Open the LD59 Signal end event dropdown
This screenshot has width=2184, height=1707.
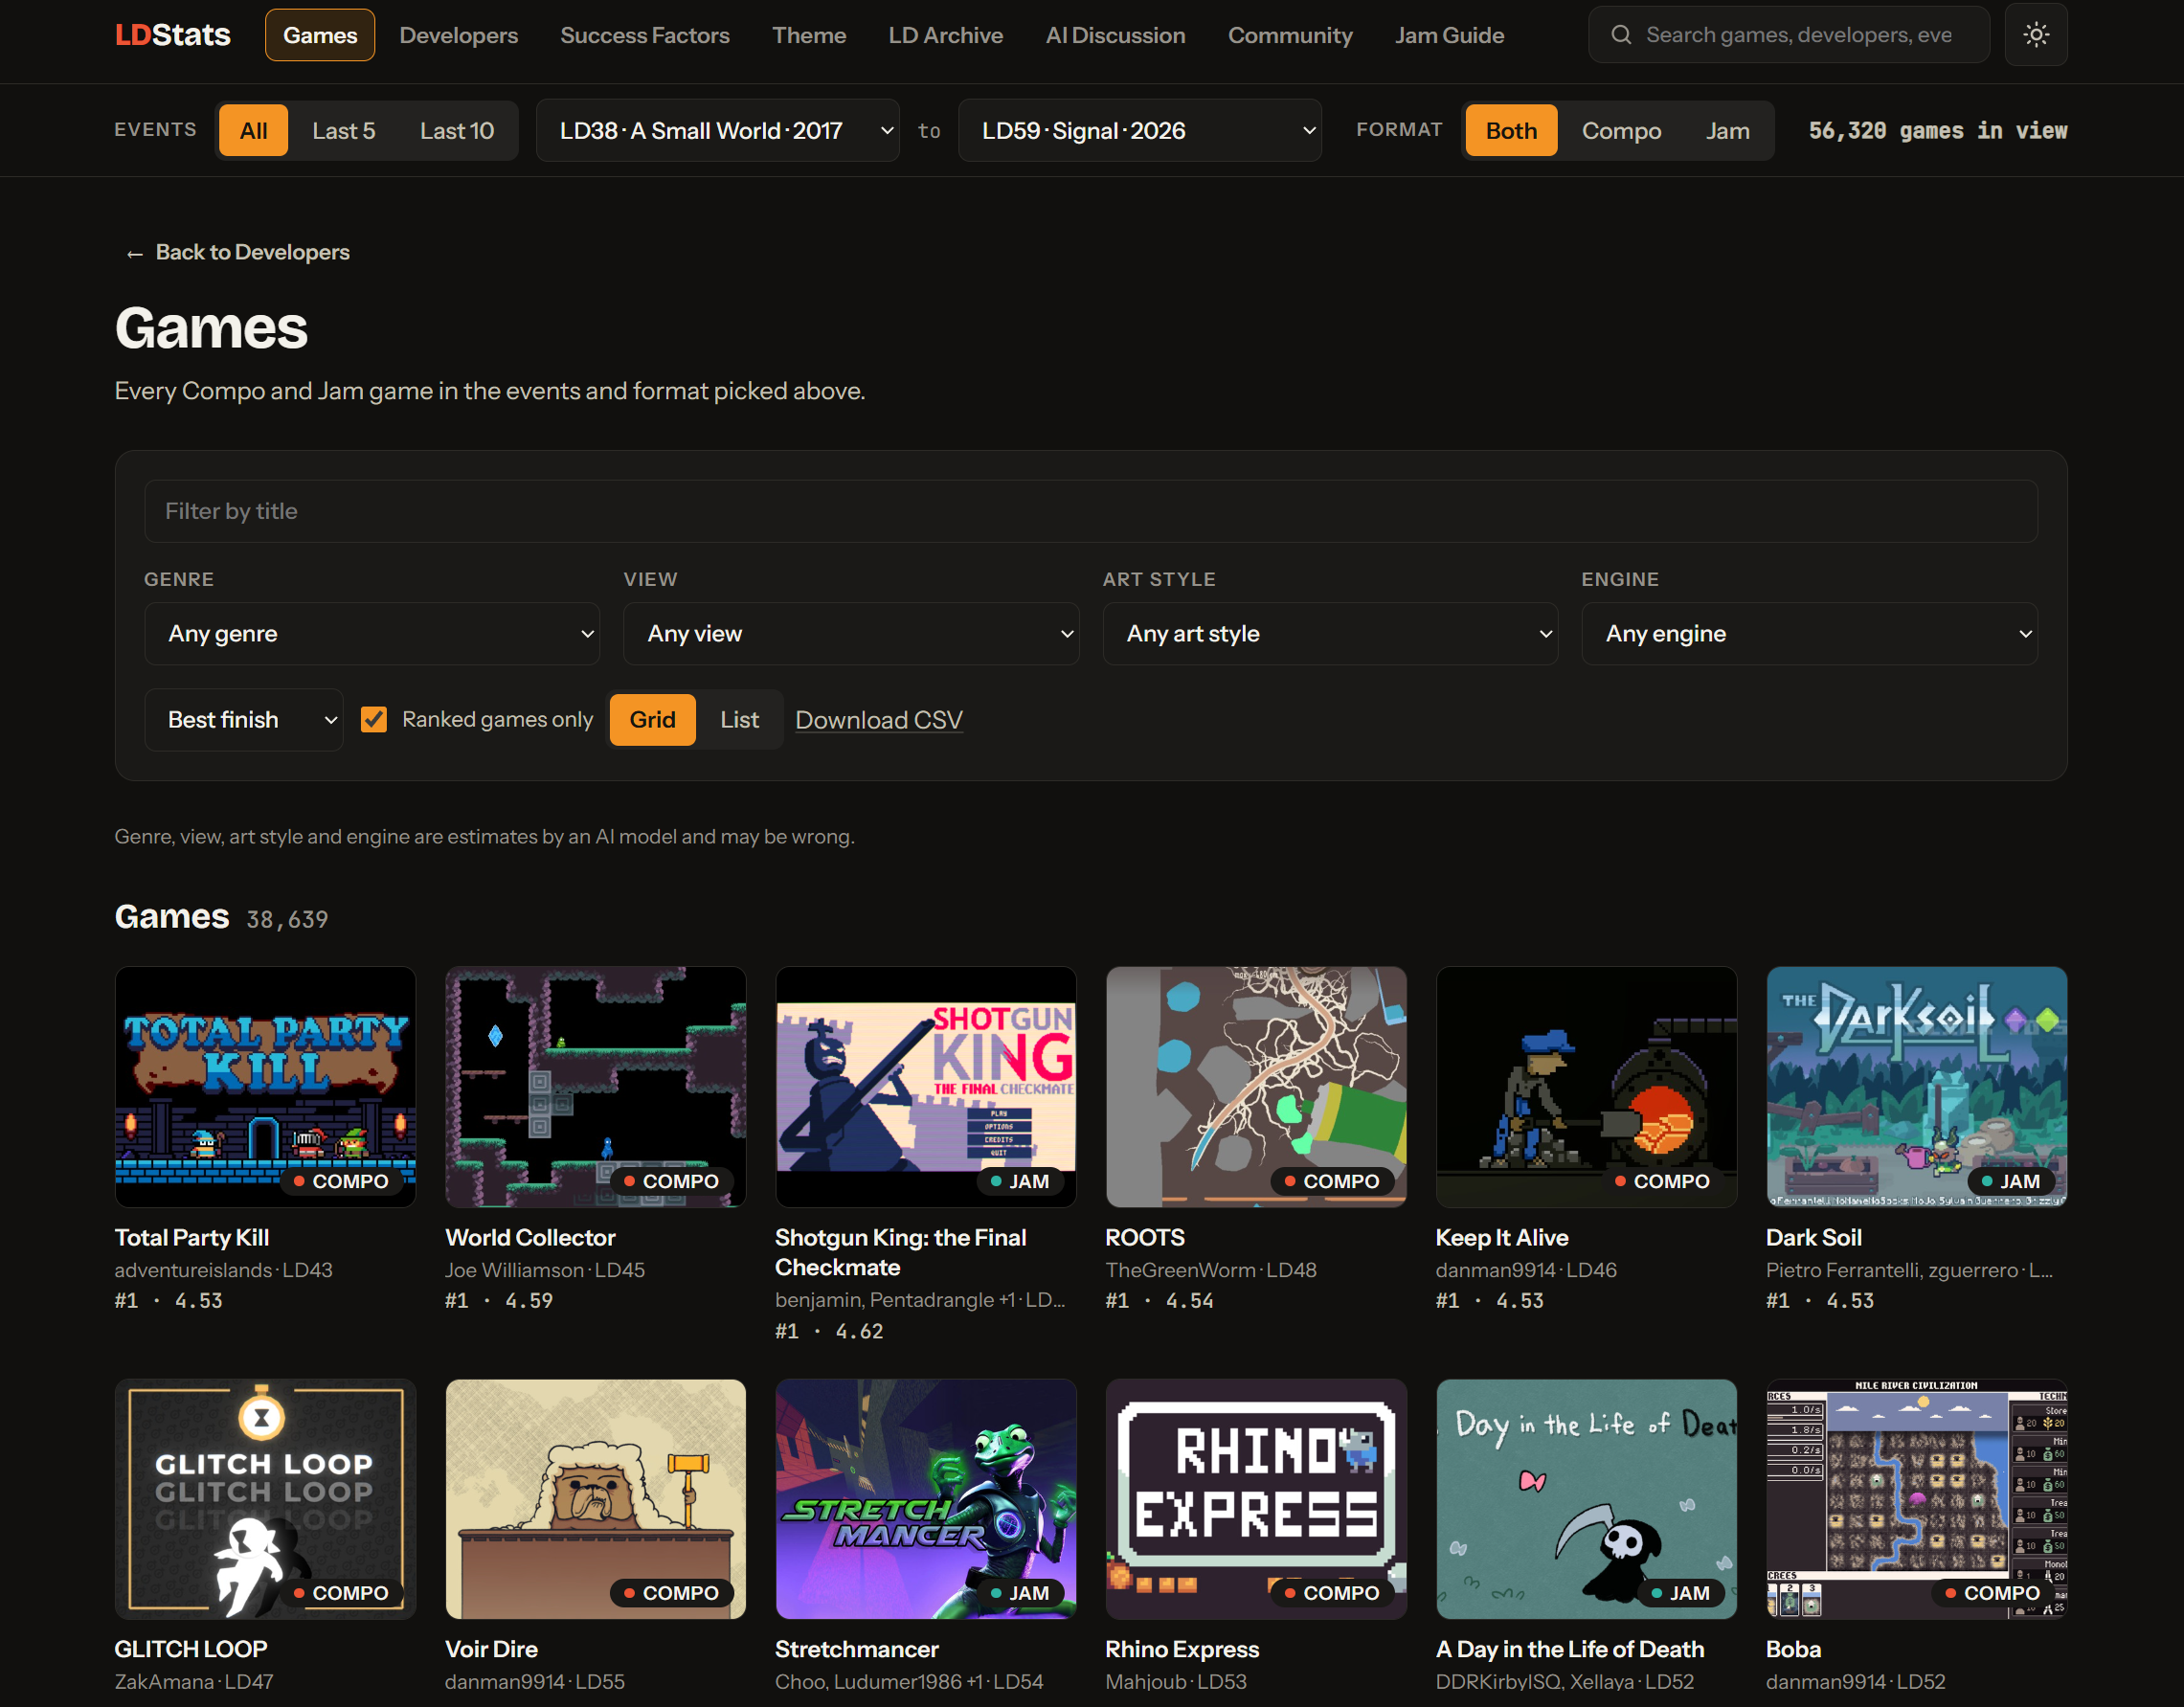(1139, 130)
